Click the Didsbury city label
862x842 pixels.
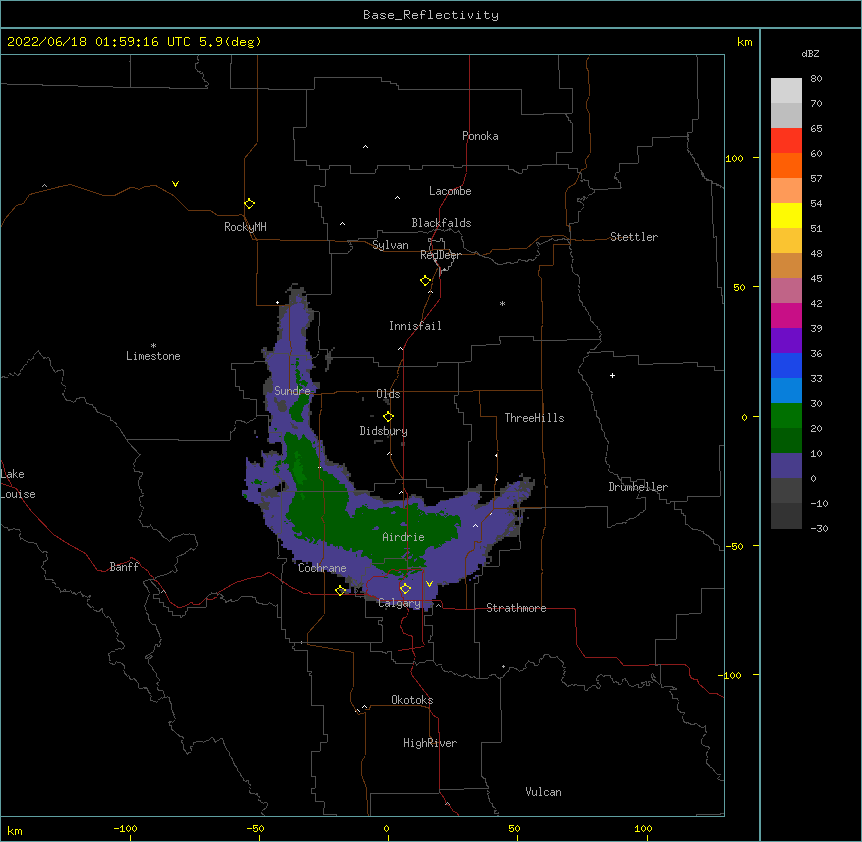coord(383,431)
